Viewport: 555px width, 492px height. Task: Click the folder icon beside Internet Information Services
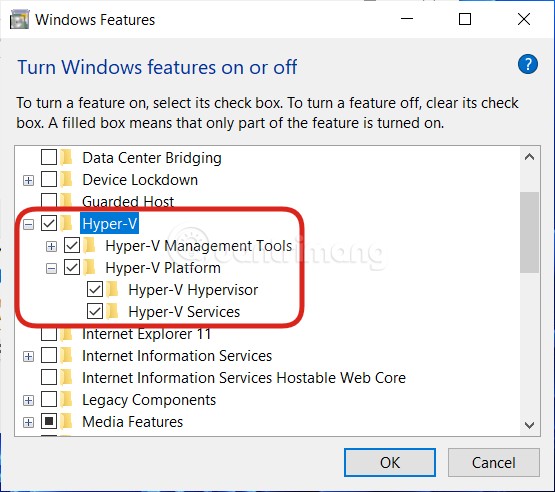[x=66, y=356]
